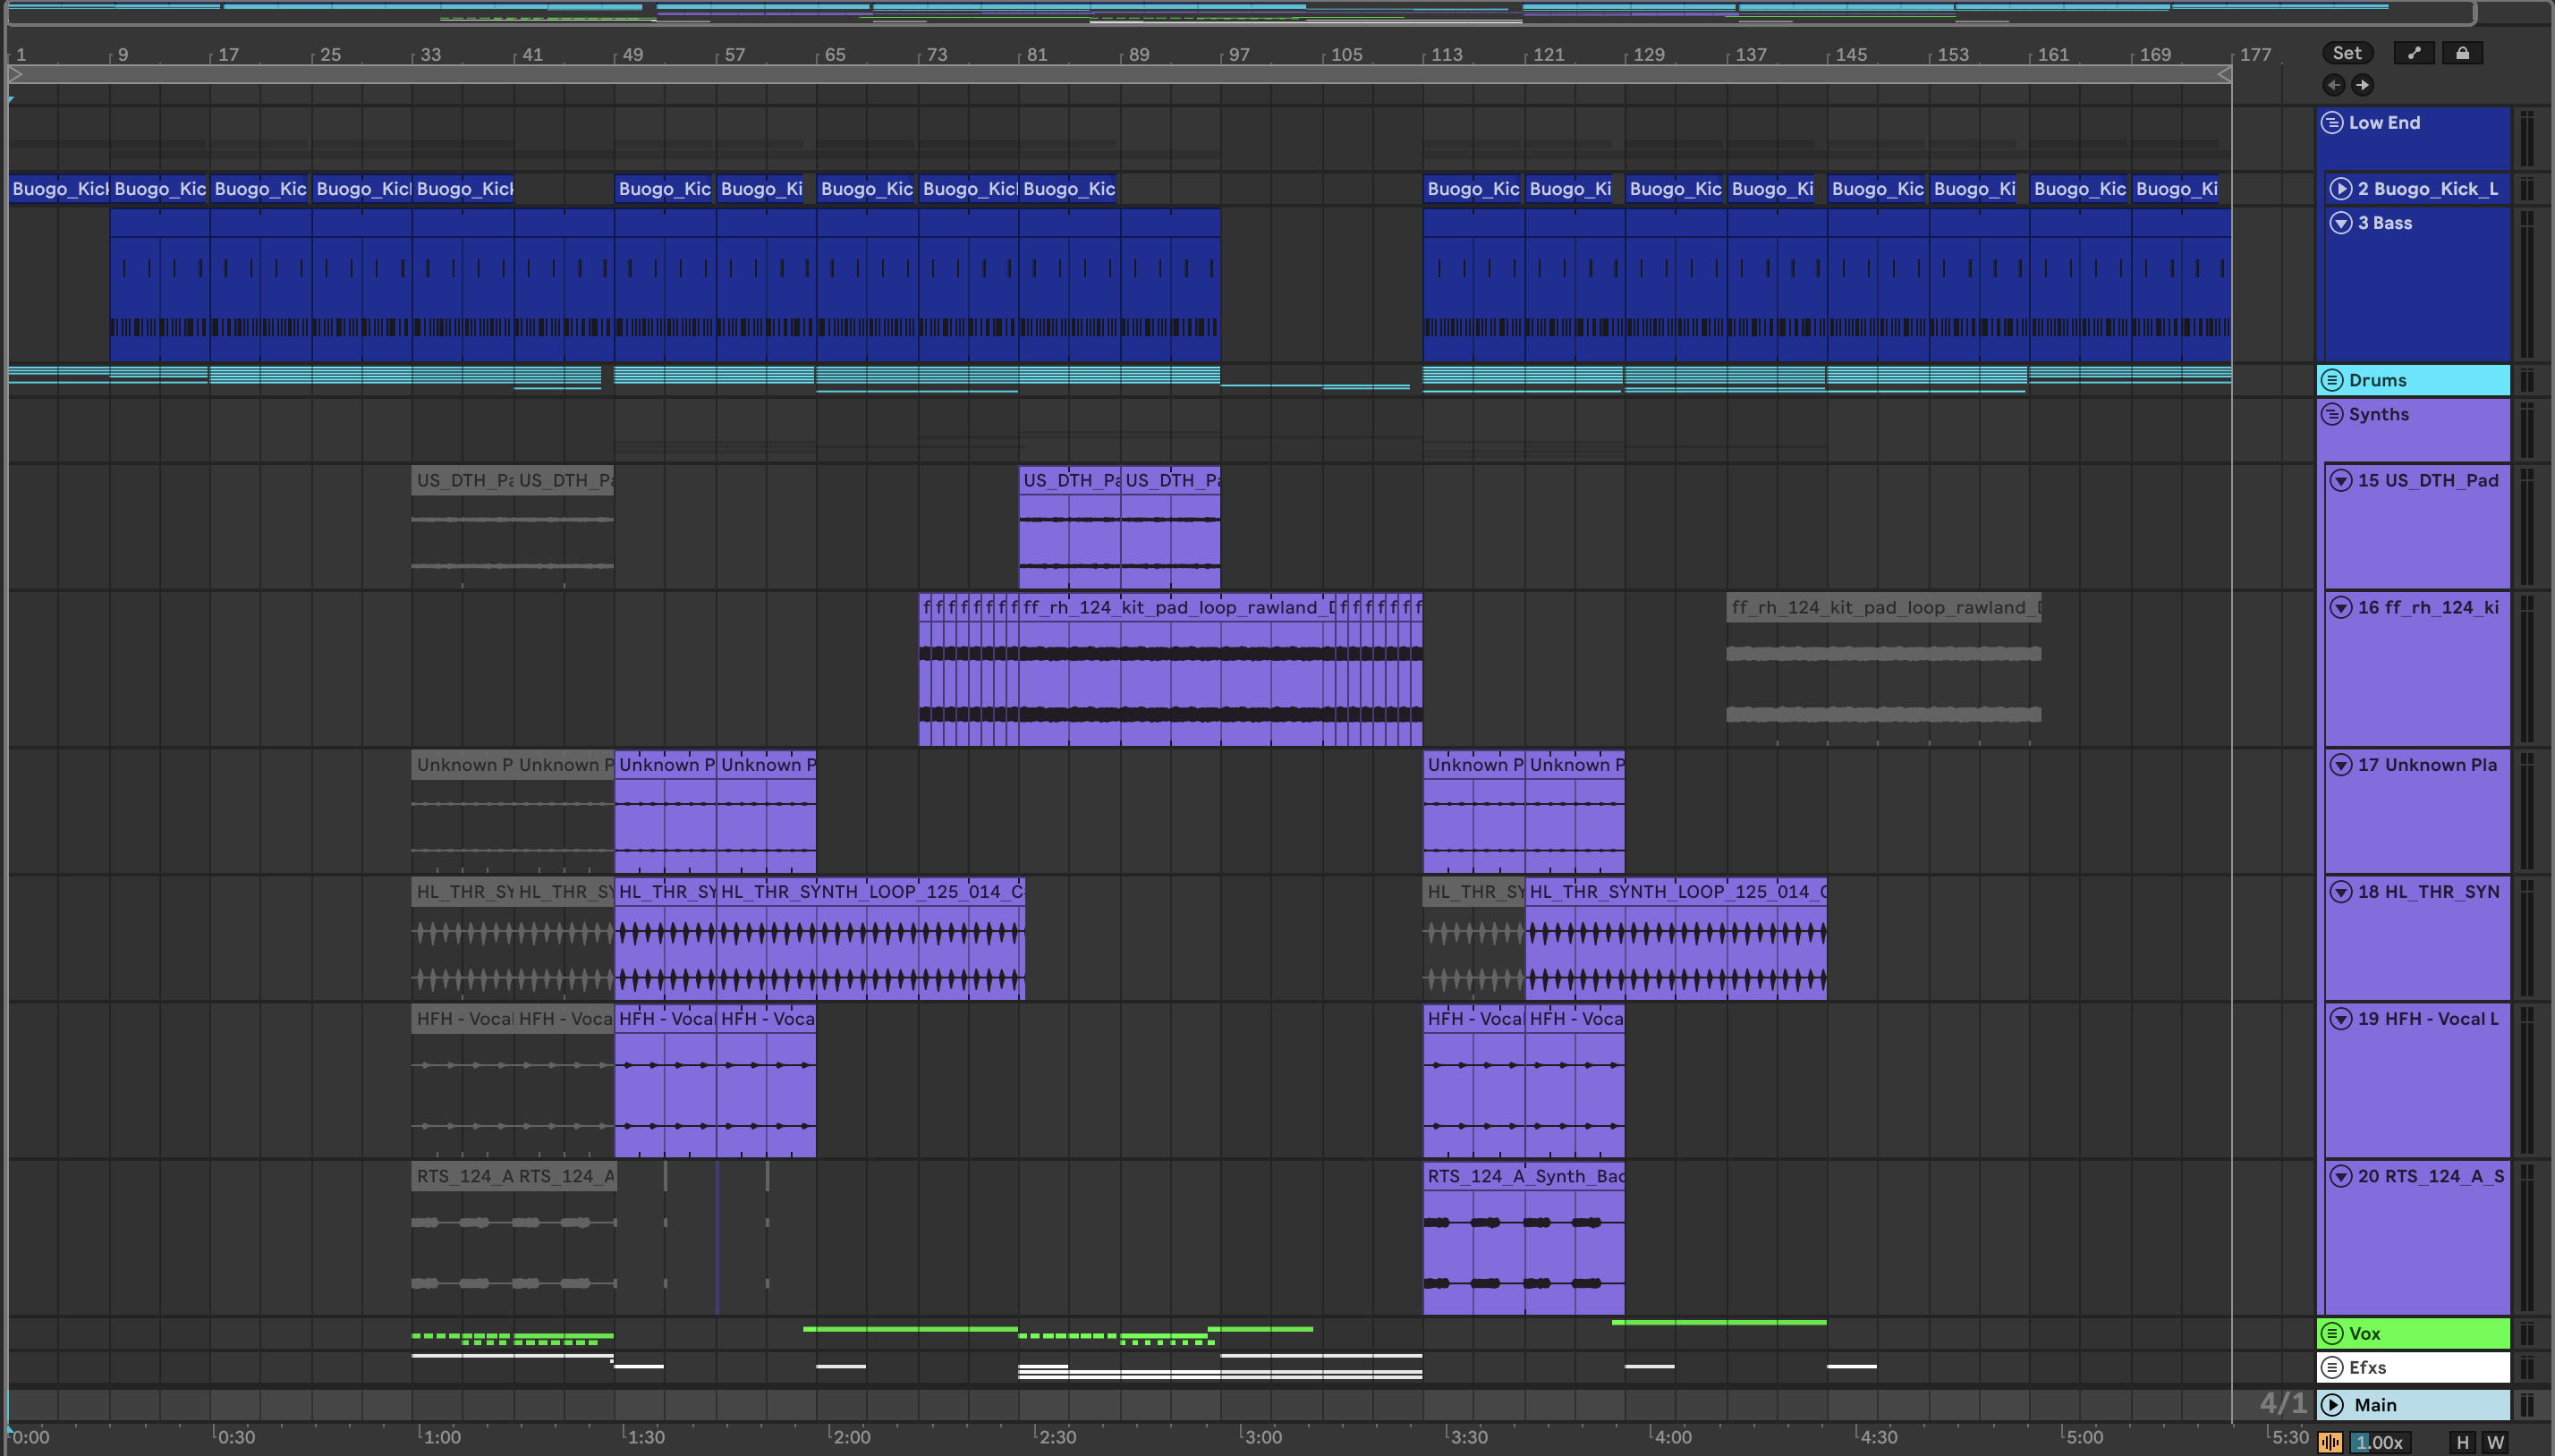Click the Vox group fold icon
Screen dimensions: 2555x1456
click(x=2332, y=1333)
